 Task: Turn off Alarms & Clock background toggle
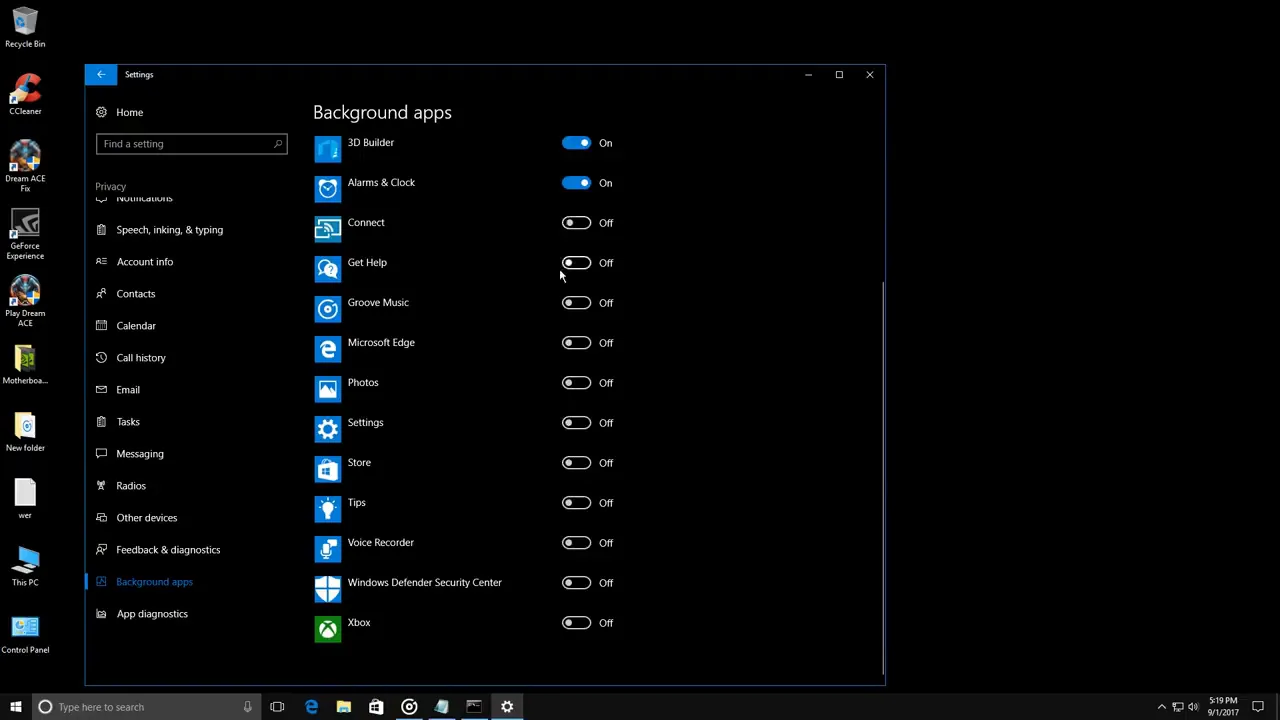tap(576, 183)
